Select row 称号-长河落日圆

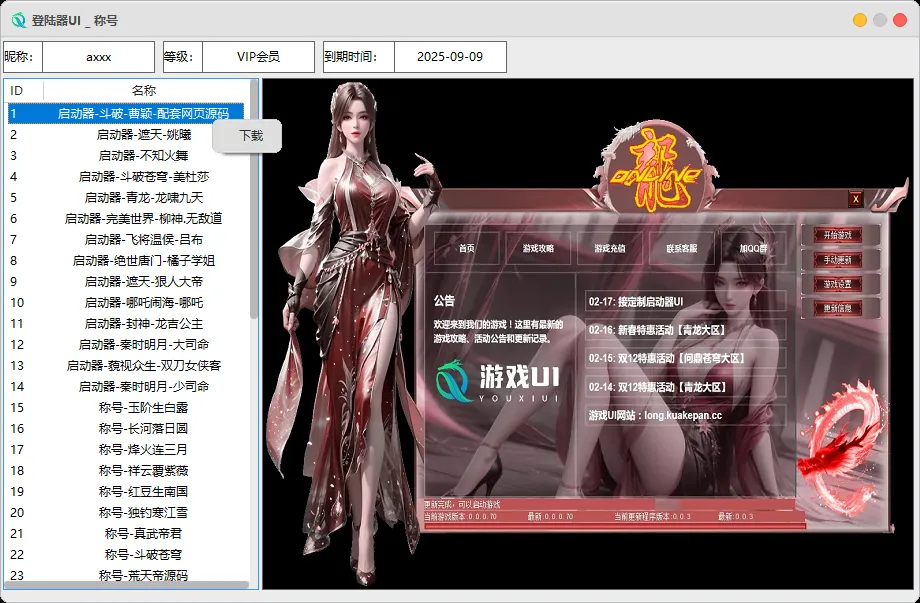point(126,429)
